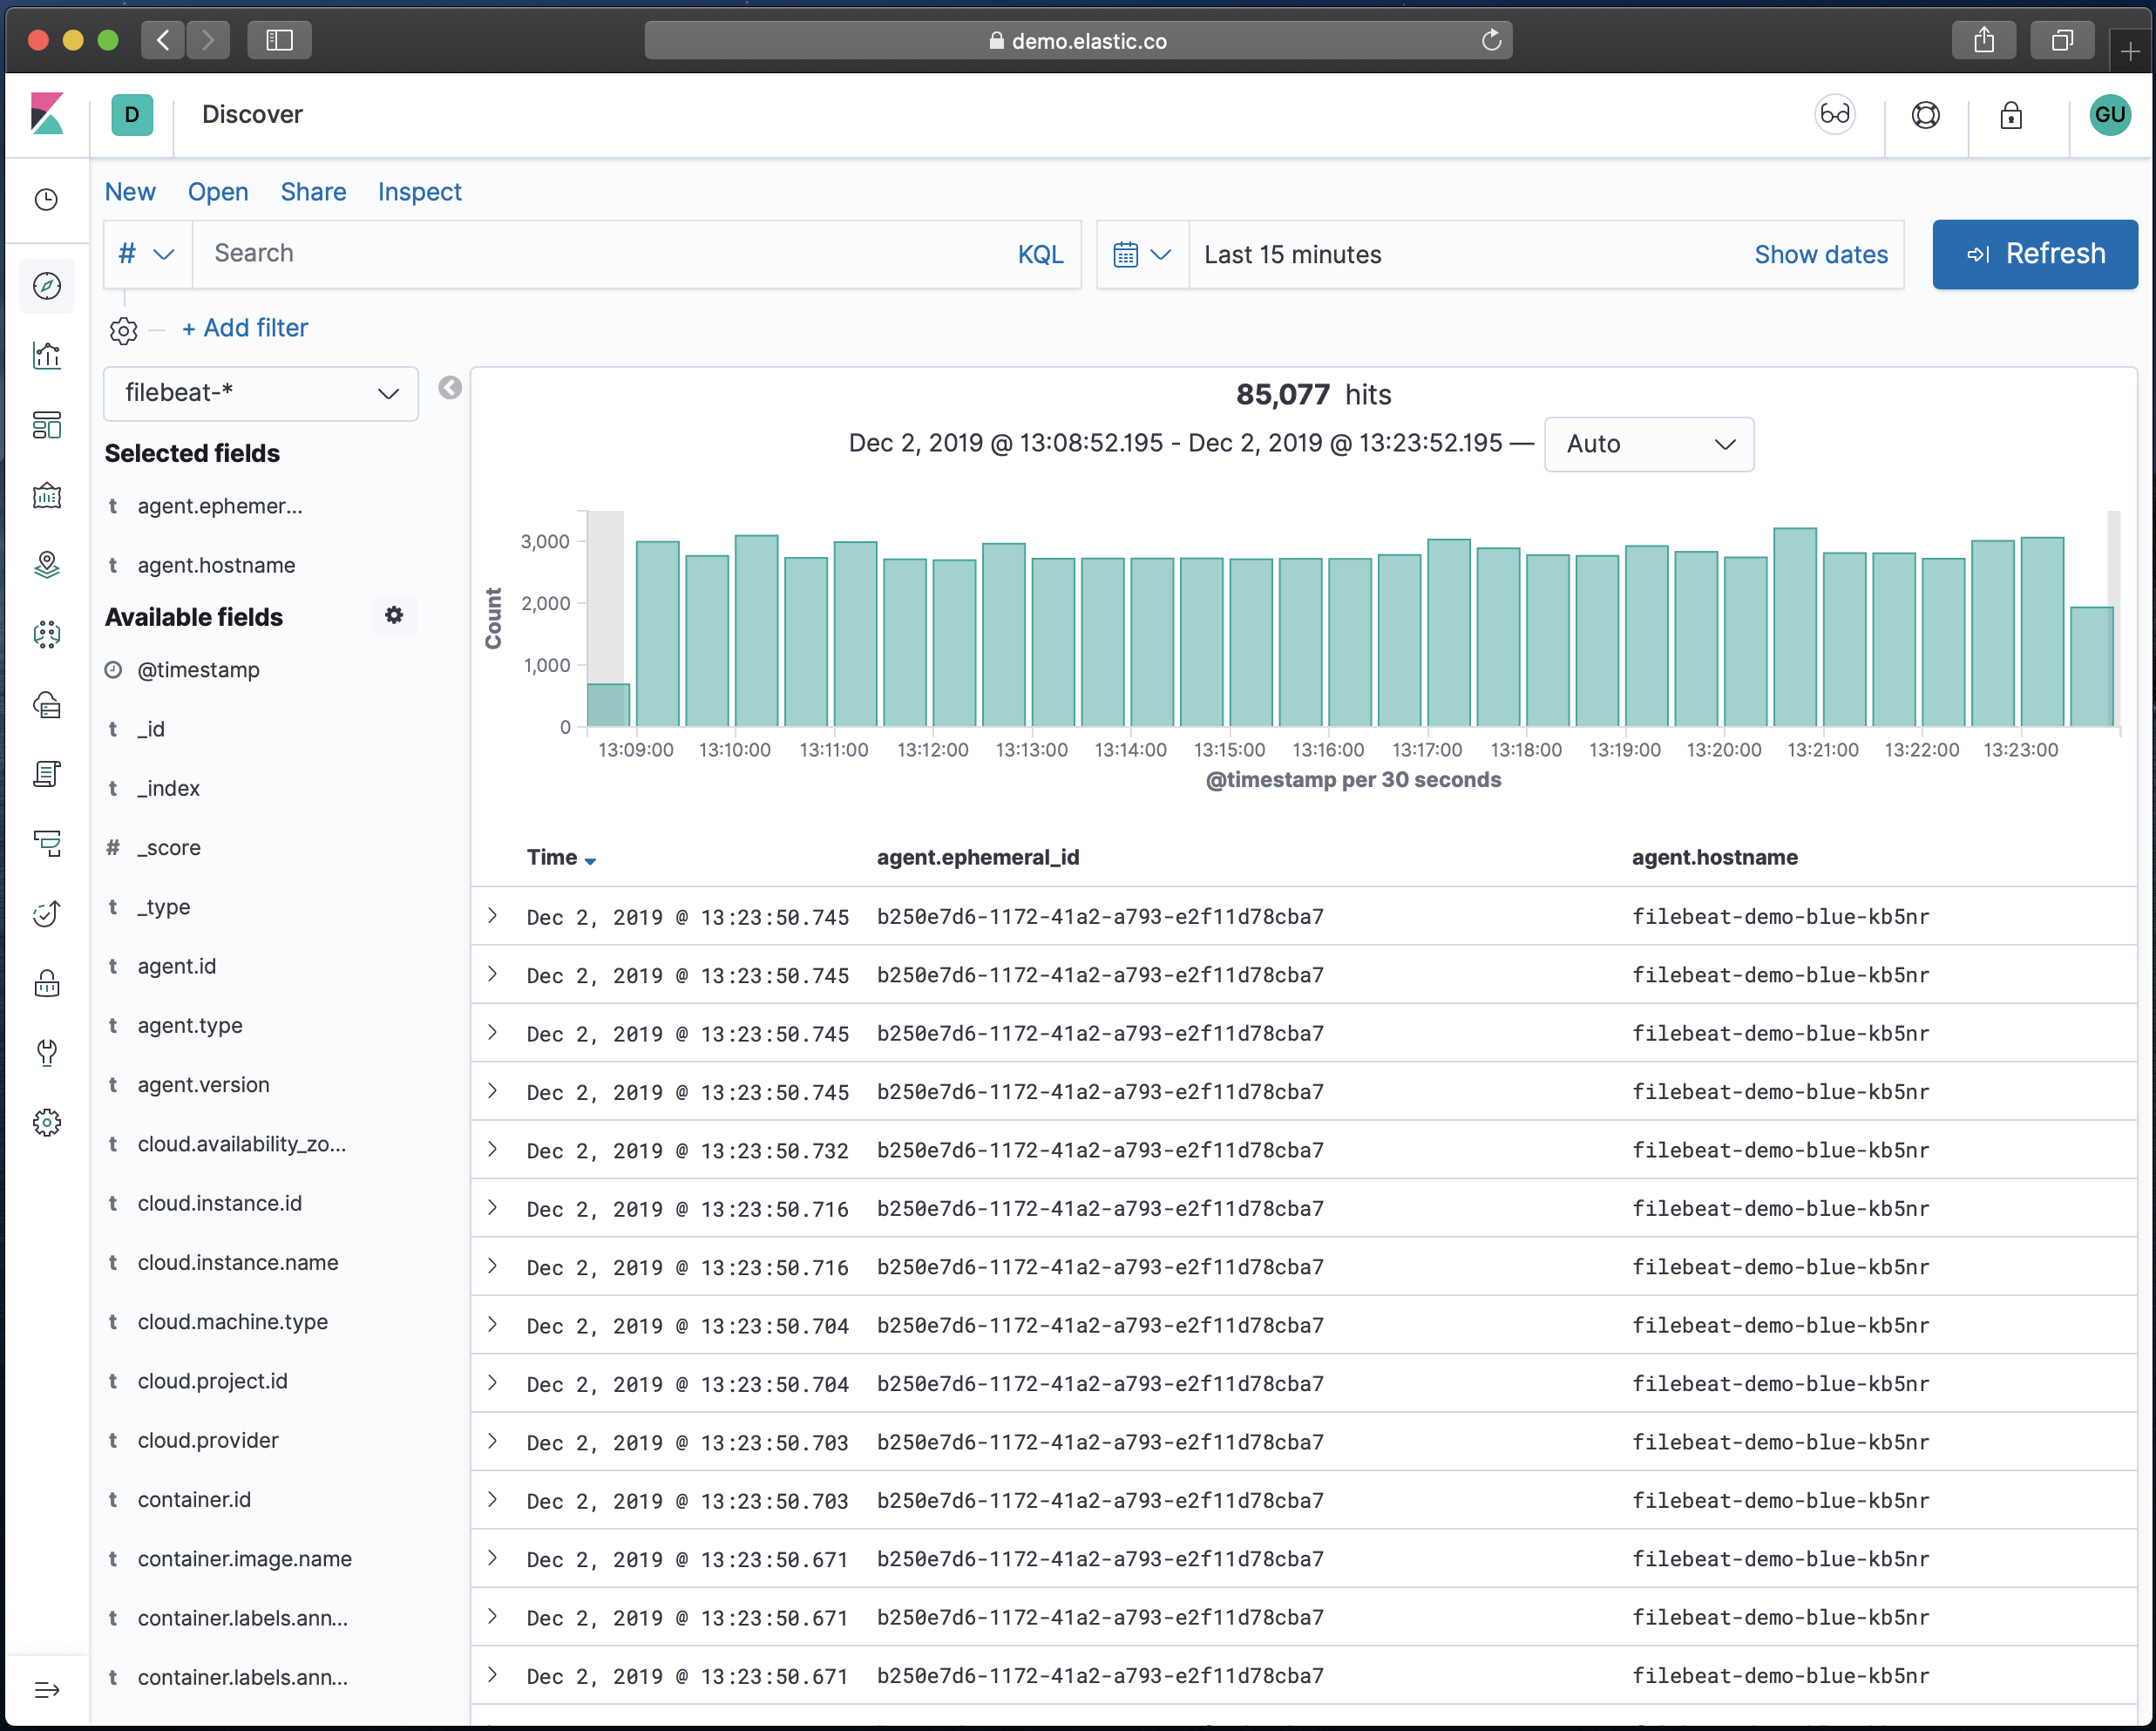Open the available fields filter settings gear
Screen dimensions: 2156x1731
(394, 615)
